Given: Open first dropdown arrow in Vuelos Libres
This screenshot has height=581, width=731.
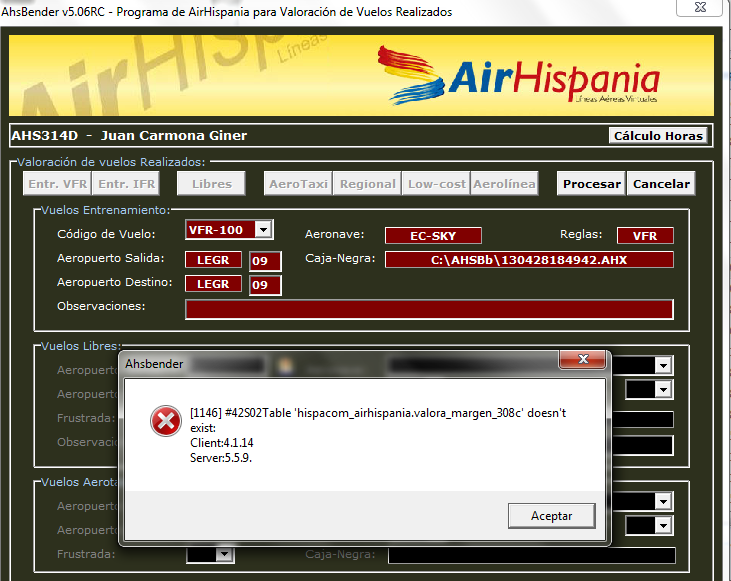Looking at the screenshot, I should pyautogui.click(x=663, y=366).
